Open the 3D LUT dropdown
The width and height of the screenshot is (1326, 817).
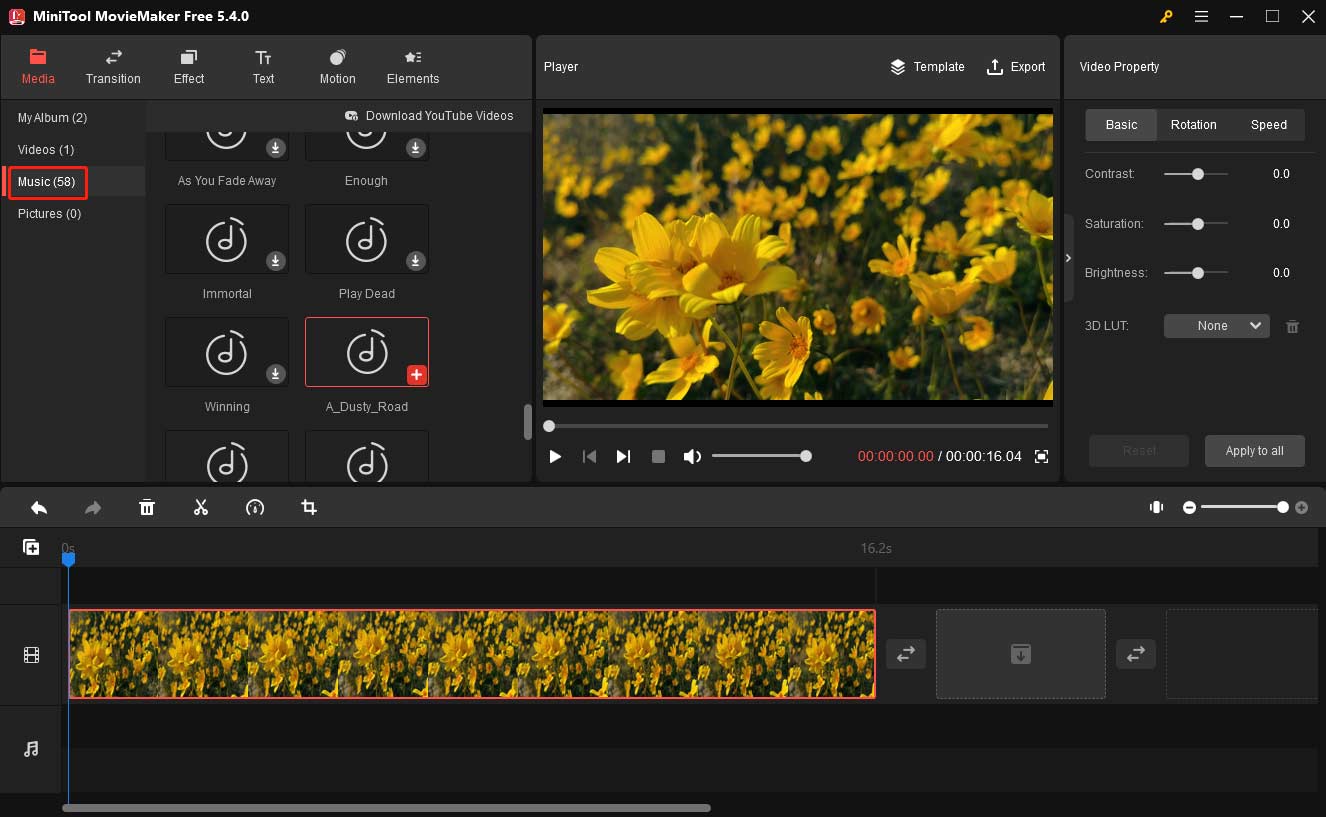coord(1216,325)
